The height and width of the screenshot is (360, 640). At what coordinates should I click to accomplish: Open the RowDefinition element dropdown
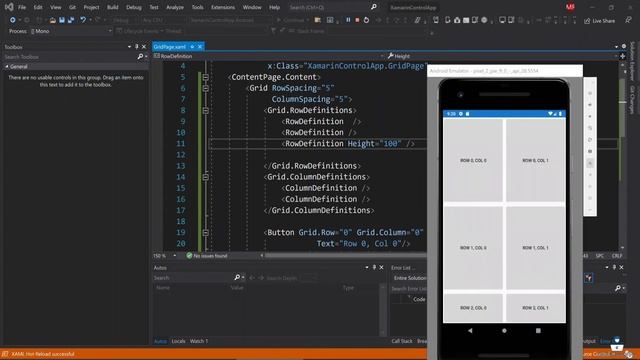pos(269,56)
